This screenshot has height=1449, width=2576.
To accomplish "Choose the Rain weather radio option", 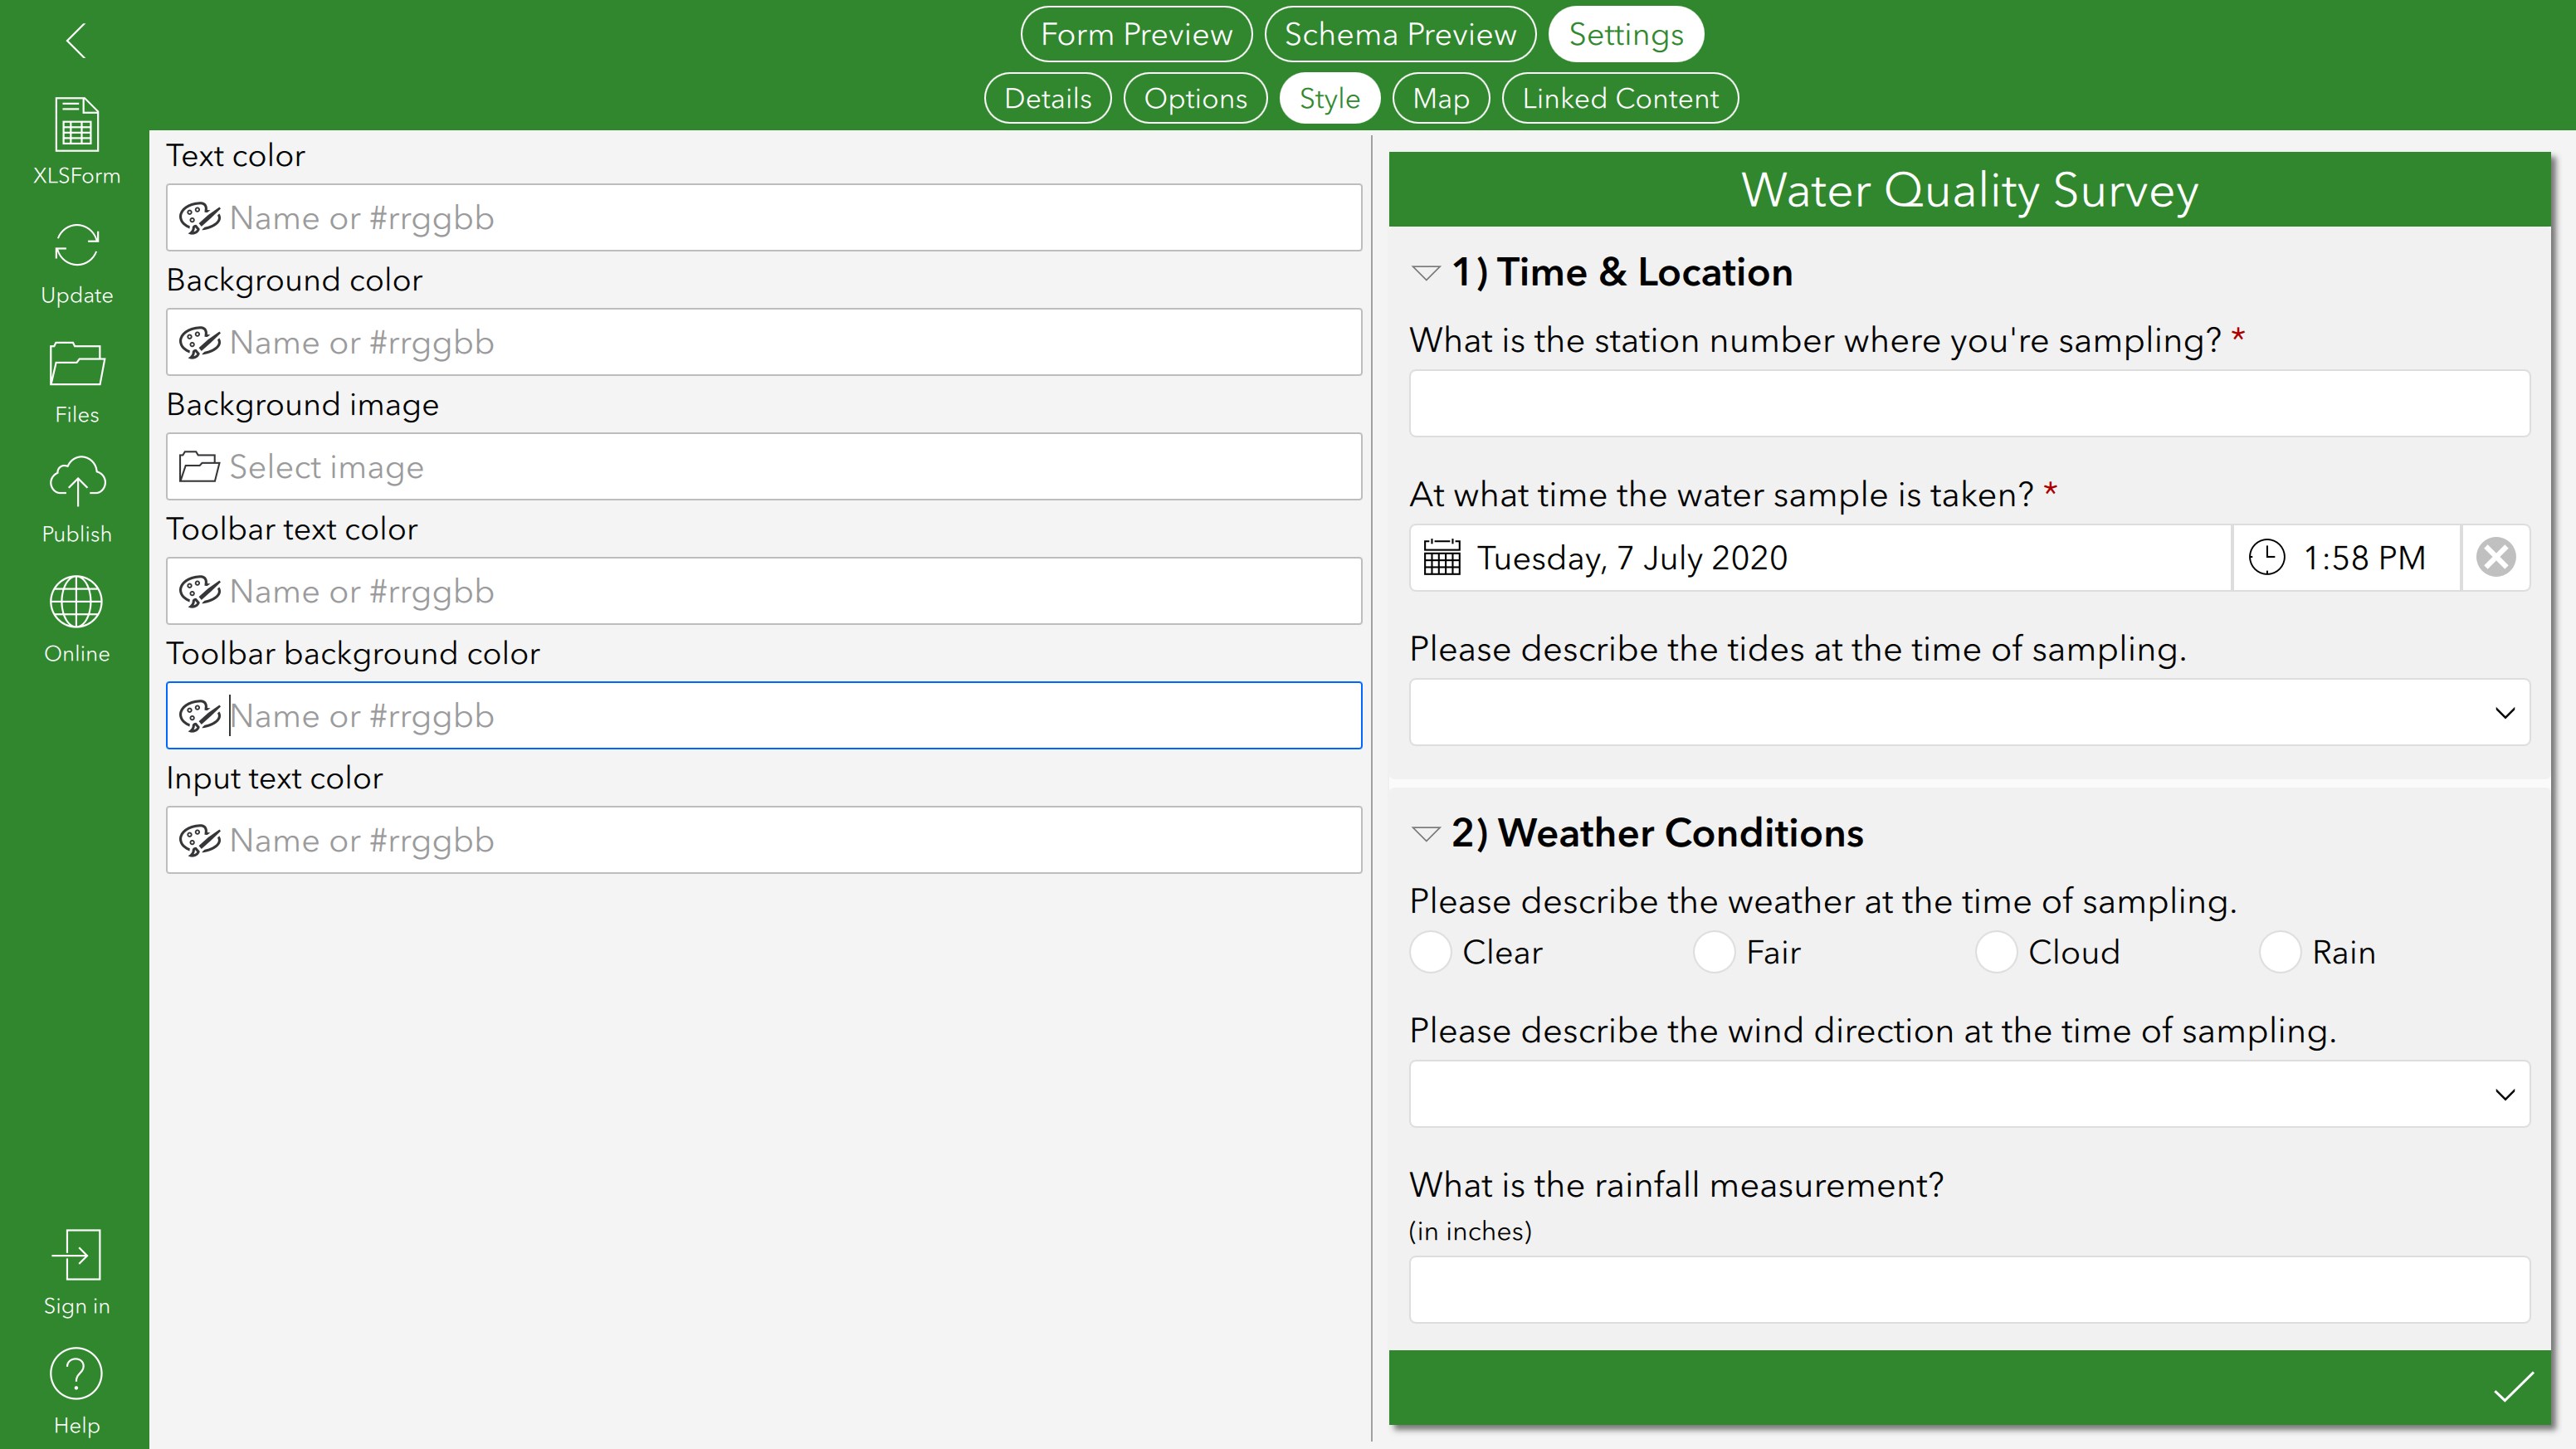I will point(2280,952).
